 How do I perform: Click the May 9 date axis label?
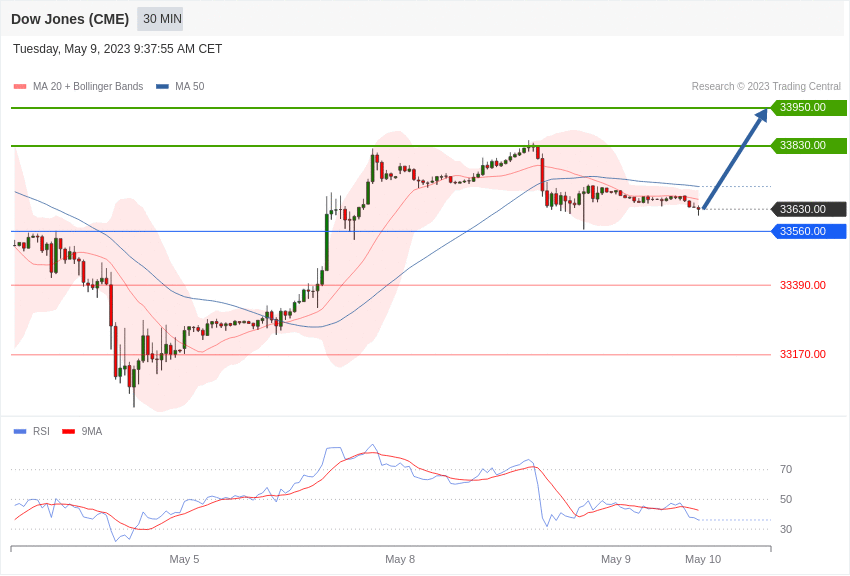[x=616, y=559]
